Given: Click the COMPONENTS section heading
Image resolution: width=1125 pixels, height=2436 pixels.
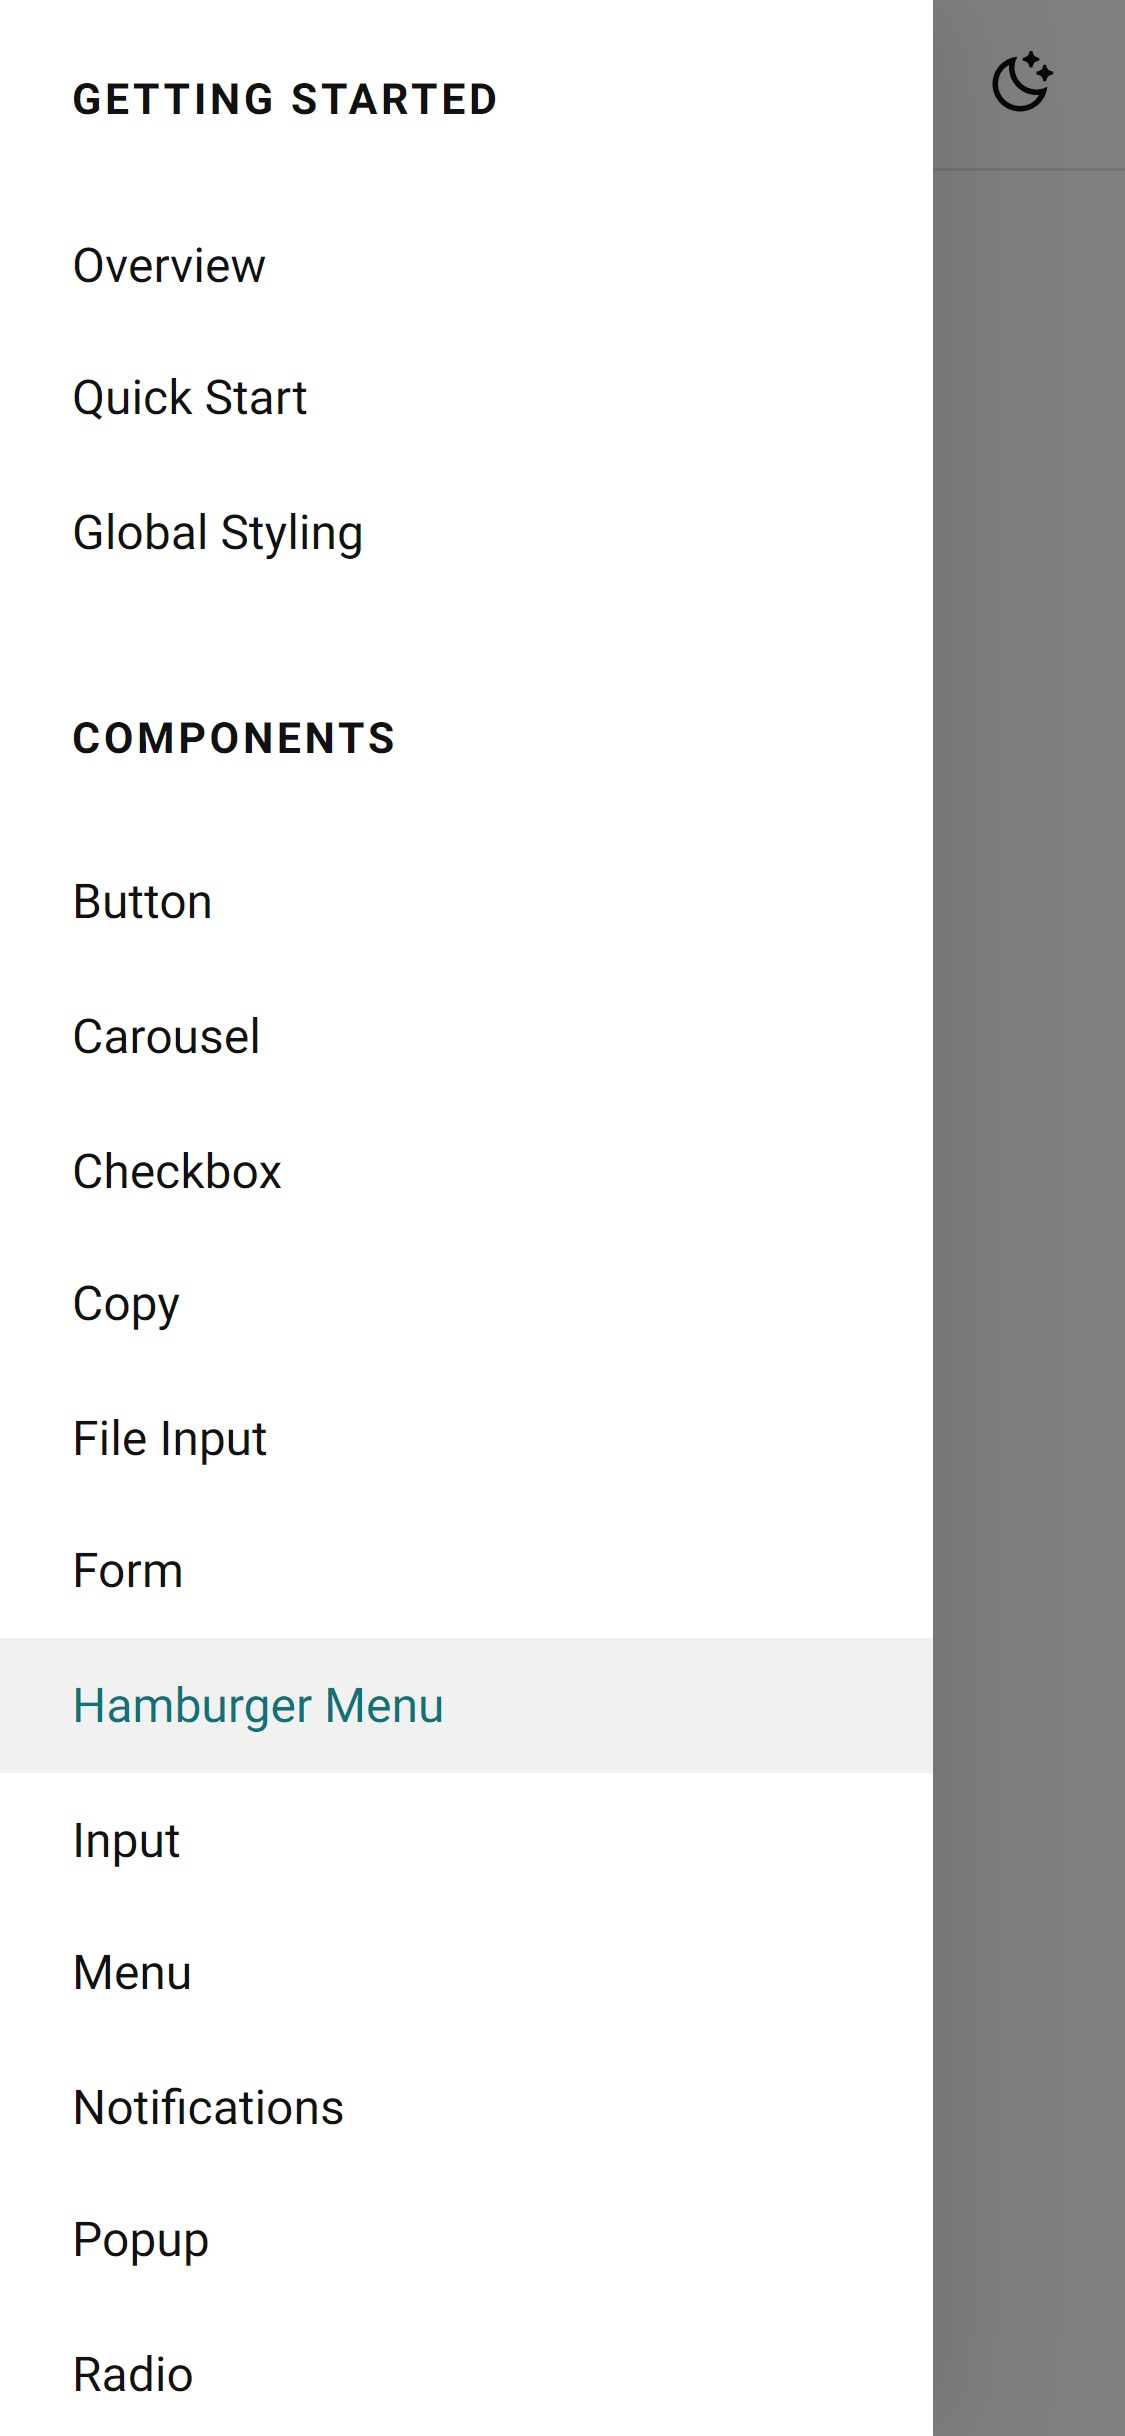Looking at the screenshot, I should 234,738.
